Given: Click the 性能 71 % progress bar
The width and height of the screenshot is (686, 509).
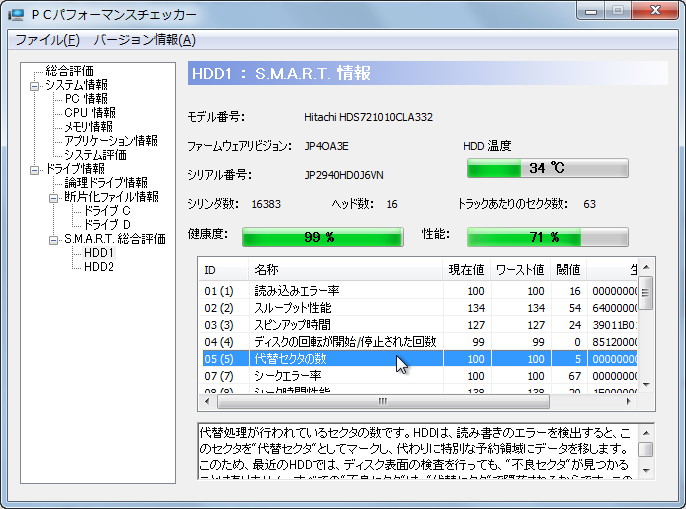Looking at the screenshot, I should point(548,237).
